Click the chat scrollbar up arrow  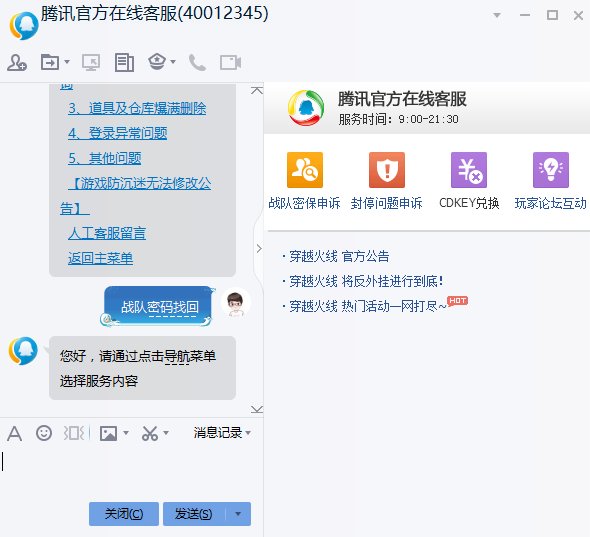(x=257, y=90)
